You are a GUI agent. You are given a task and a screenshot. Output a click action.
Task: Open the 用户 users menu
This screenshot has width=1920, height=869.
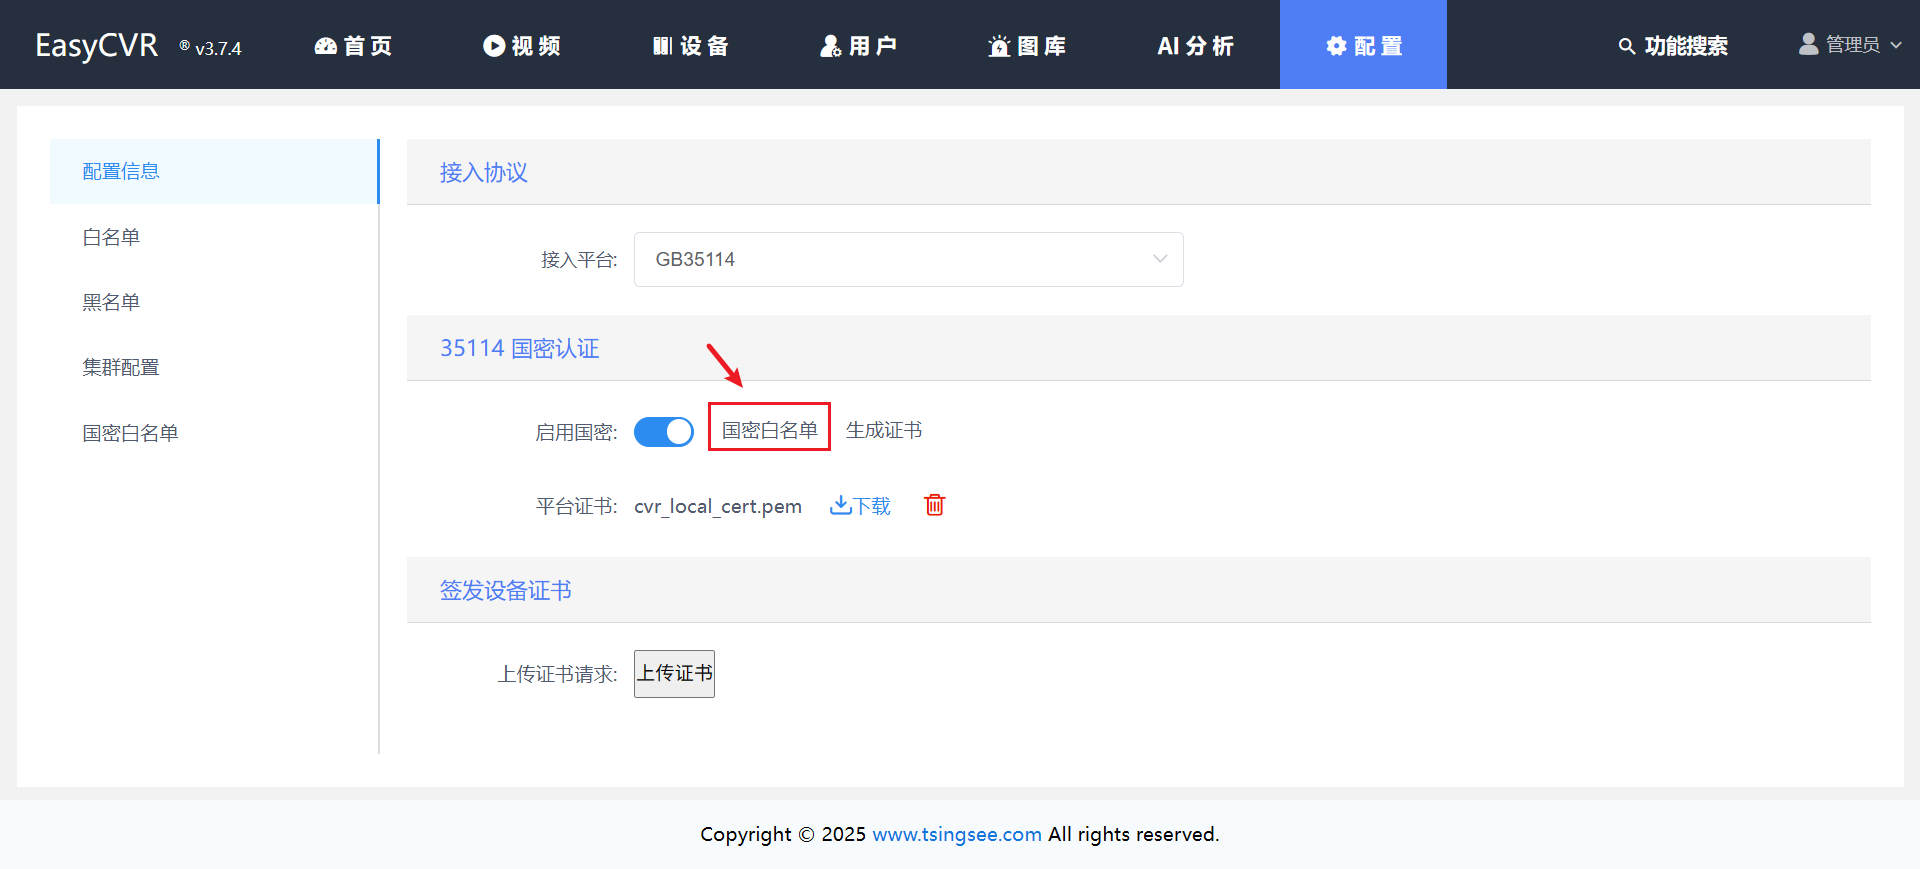[x=858, y=46]
